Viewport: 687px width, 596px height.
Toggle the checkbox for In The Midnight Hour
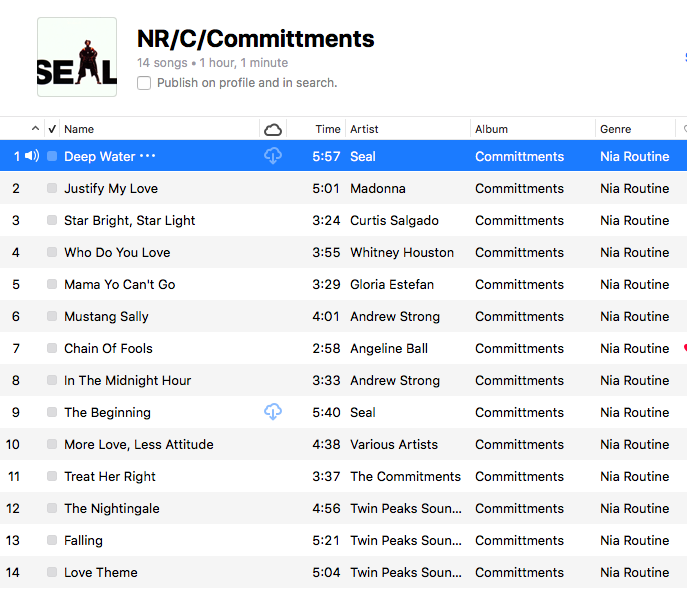pos(52,380)
